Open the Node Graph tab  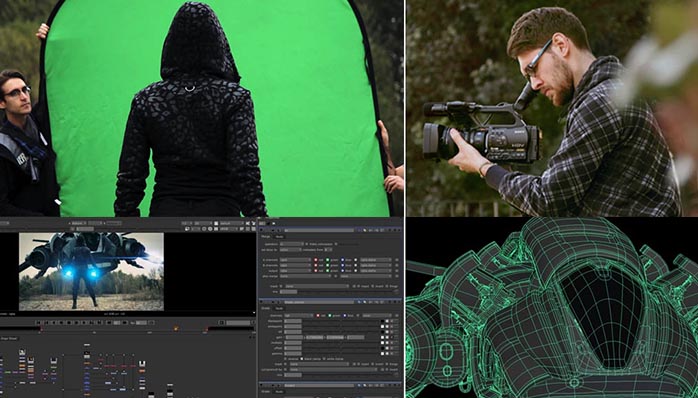point(9,338)
